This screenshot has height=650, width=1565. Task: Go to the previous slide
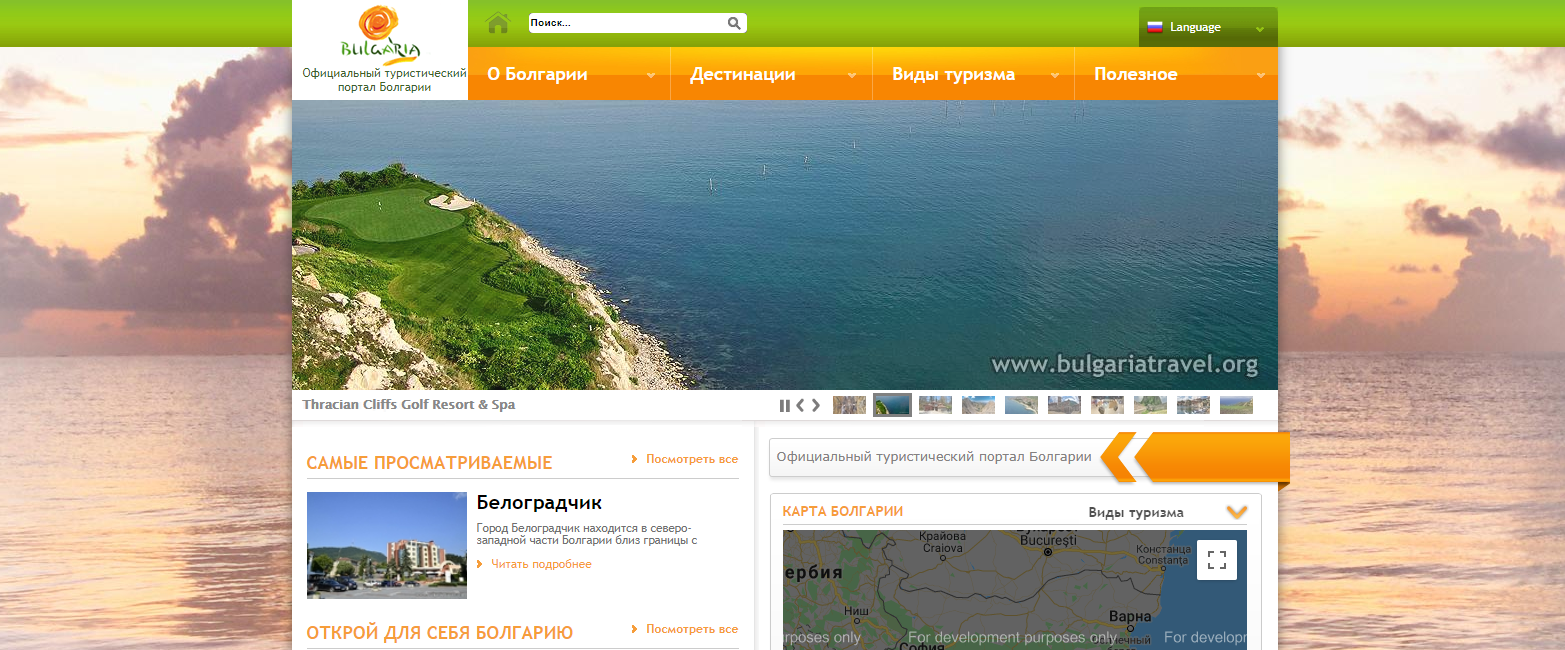pos(800,405)
